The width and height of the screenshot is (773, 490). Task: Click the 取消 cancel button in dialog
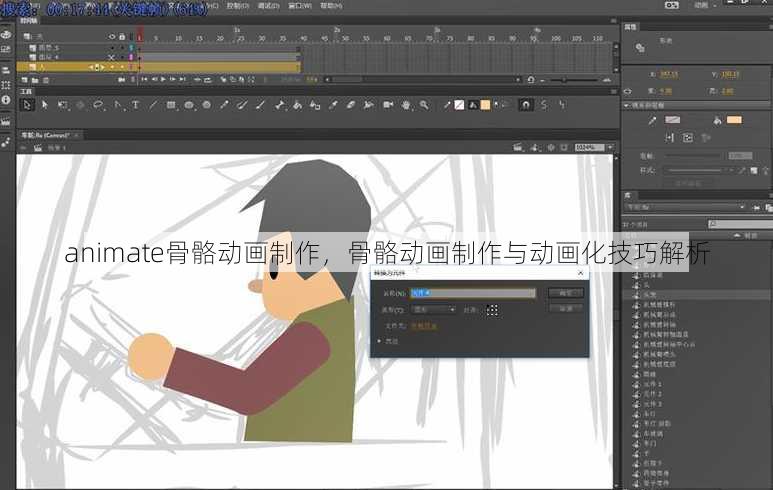click(566, 308)
